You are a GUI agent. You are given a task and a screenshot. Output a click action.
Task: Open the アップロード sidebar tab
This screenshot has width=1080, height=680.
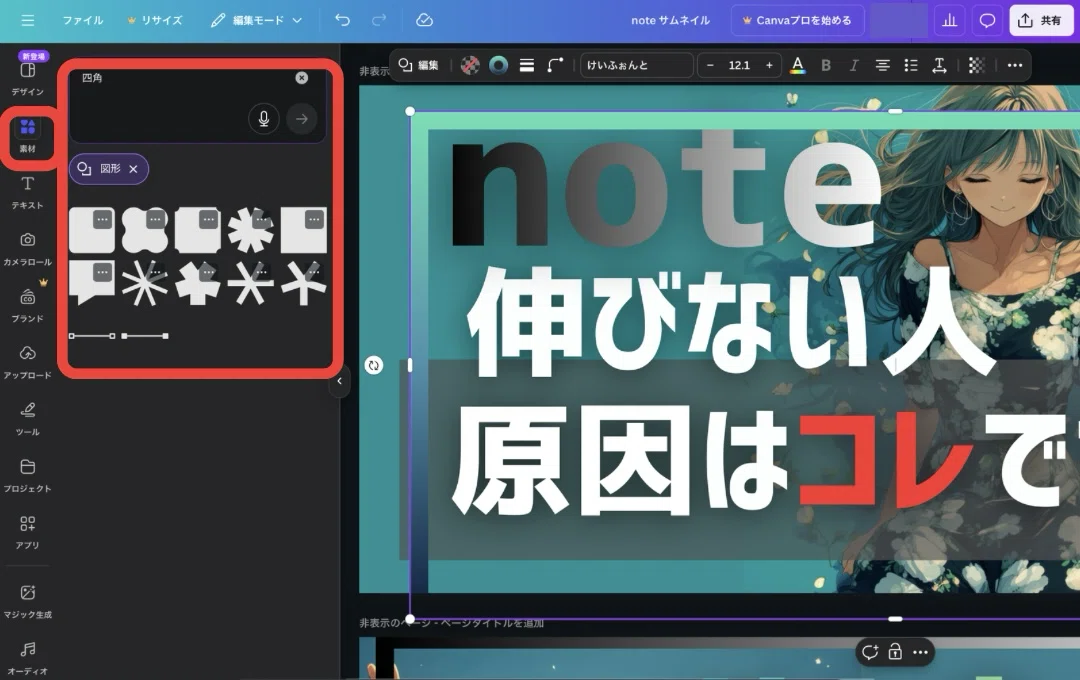[28, 362]
